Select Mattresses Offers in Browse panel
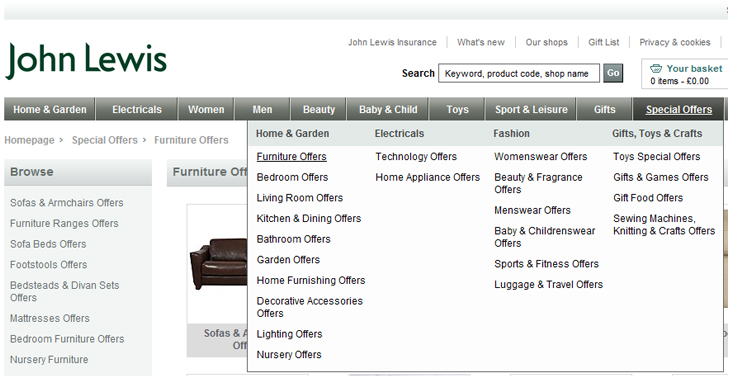The image size is (730, 376). (50, 318)
